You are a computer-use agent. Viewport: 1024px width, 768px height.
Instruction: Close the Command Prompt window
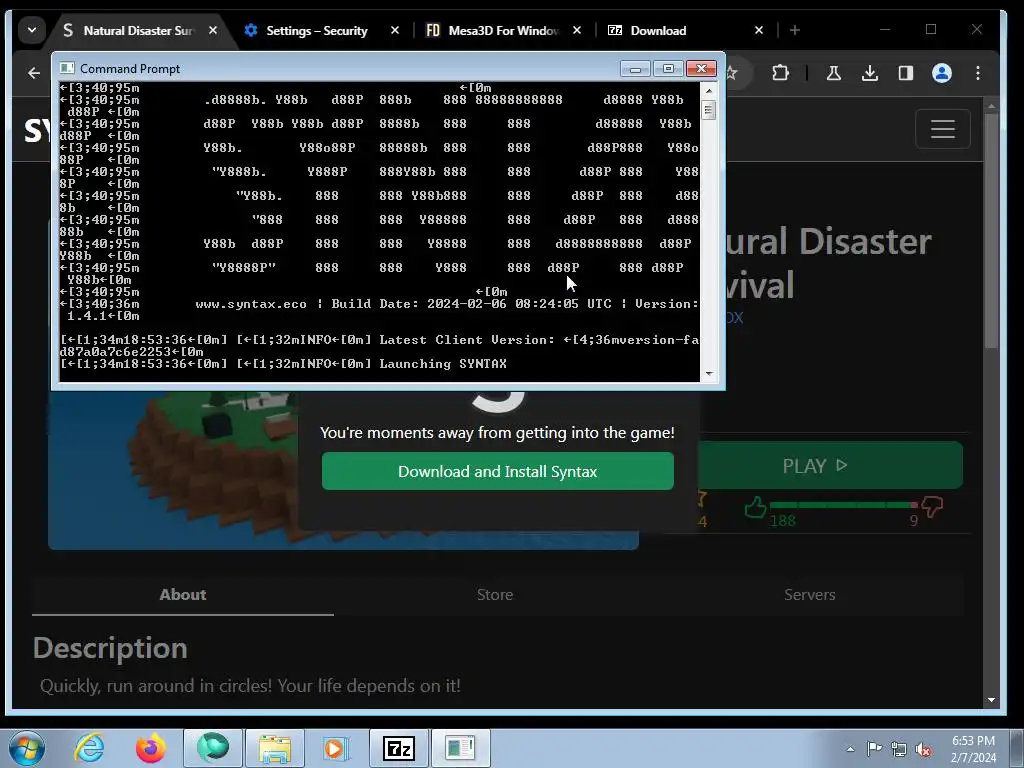point(701,69)
